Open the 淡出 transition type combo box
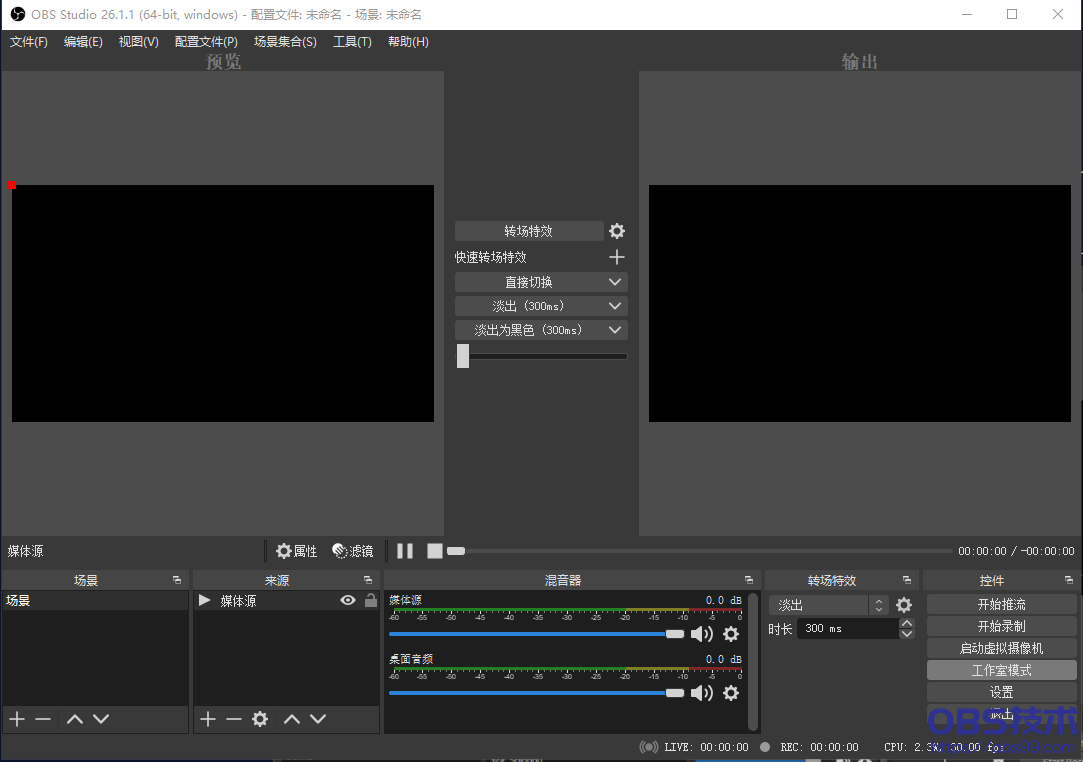Viewport: 1083px width, 762px height. coord(828,605)
